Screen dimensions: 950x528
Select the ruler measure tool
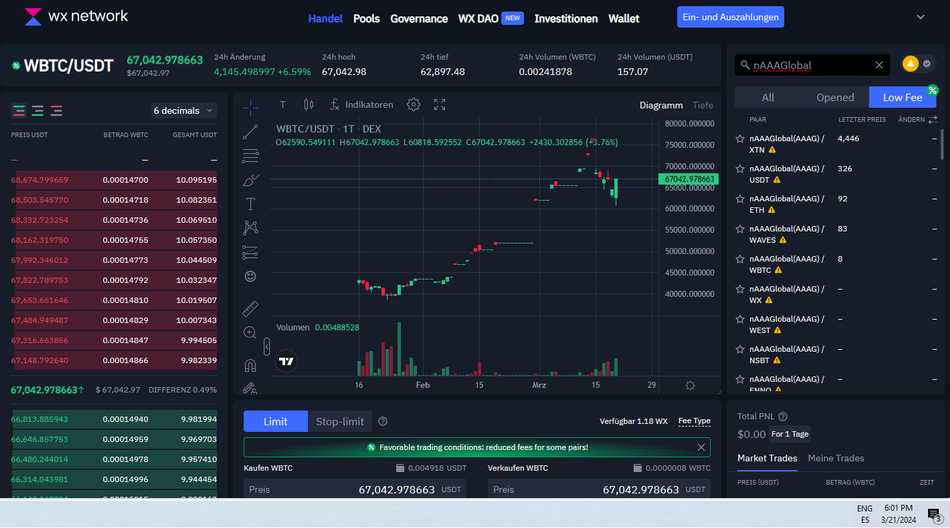[250, 308]
